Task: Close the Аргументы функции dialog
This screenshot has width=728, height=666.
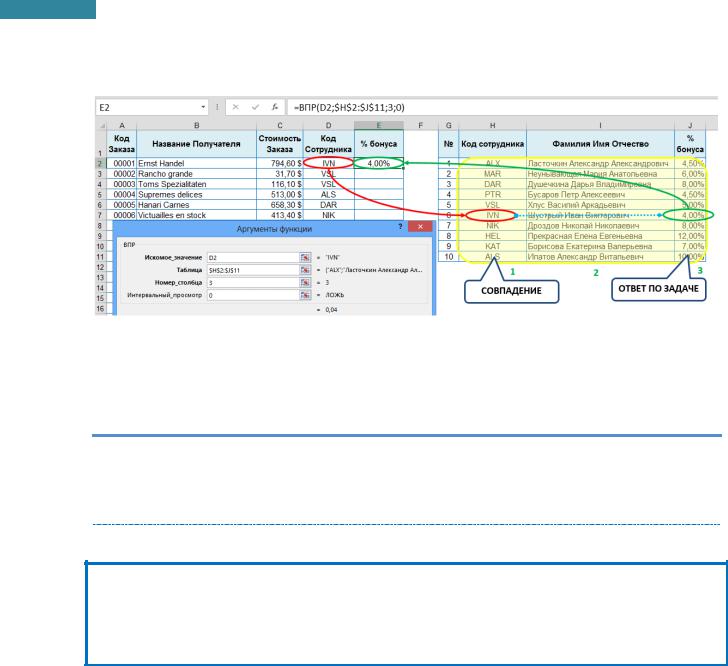Action: click(420, 227)
